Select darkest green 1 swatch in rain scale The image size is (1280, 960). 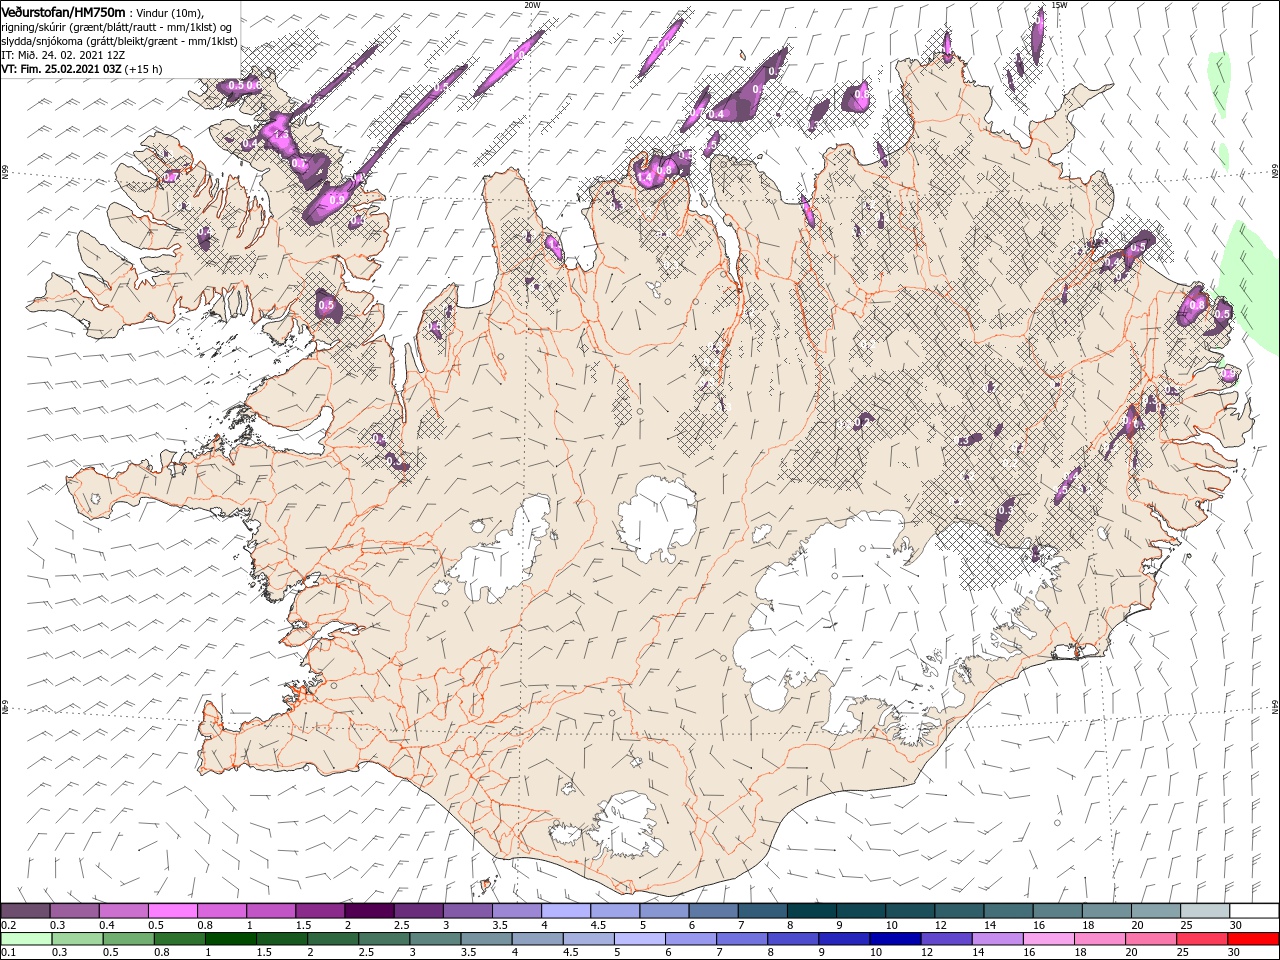(x=230, y=939)
